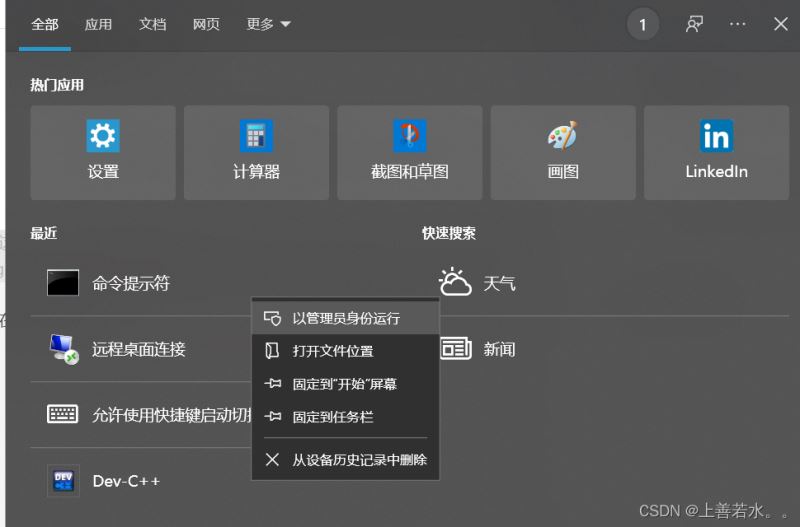Open the three-dots more options menu
The width and height of the screenshot is (800, 527).
[738, 25]
